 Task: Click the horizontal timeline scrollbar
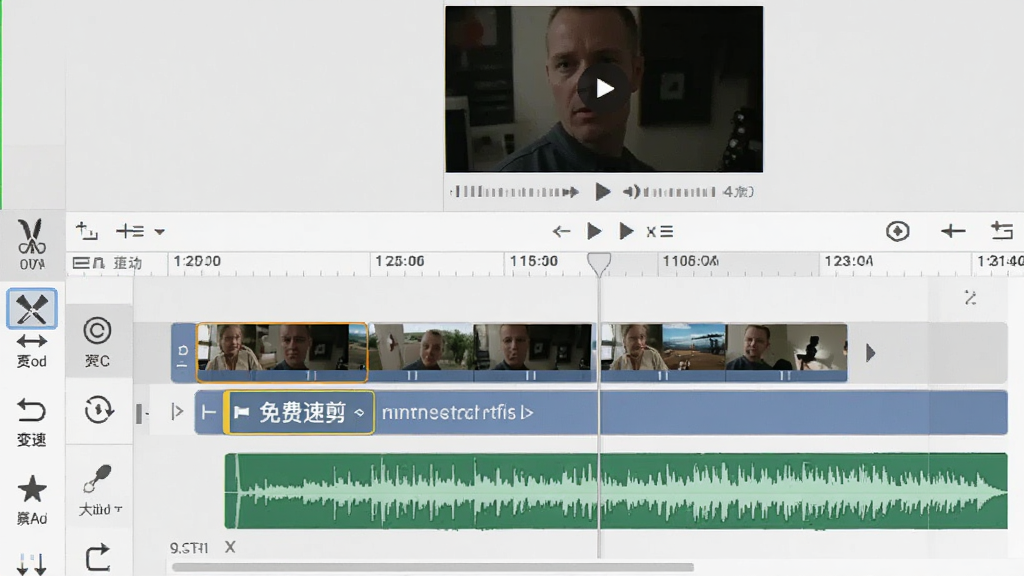(432, 567)
